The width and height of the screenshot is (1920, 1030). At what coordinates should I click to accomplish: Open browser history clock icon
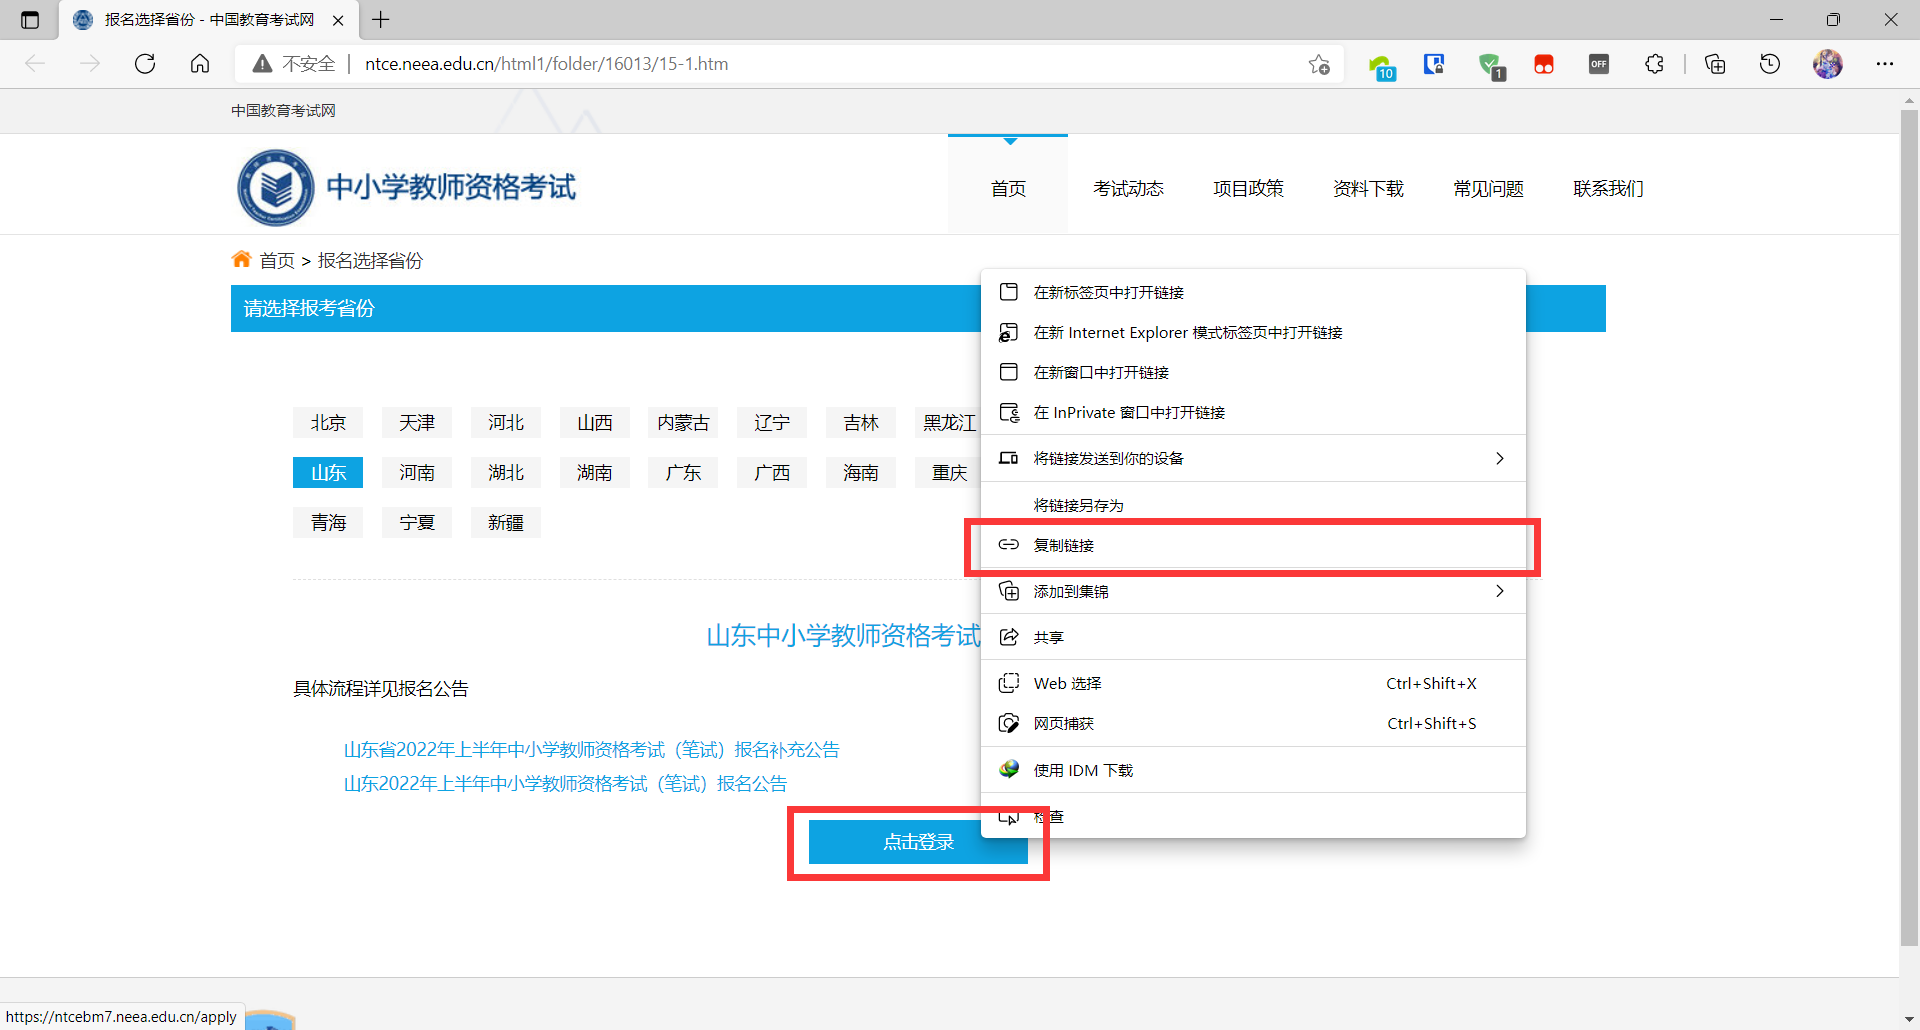[1770, 64]
